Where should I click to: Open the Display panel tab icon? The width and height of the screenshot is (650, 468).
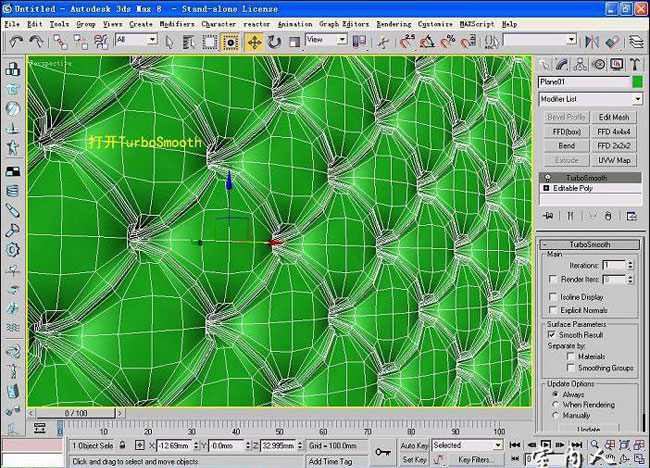coord(616,64)
